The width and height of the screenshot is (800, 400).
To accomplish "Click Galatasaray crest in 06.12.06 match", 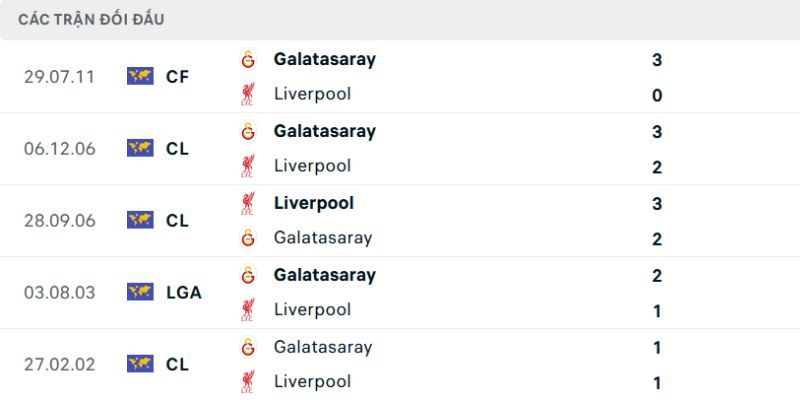I will [x=247, y=131].
